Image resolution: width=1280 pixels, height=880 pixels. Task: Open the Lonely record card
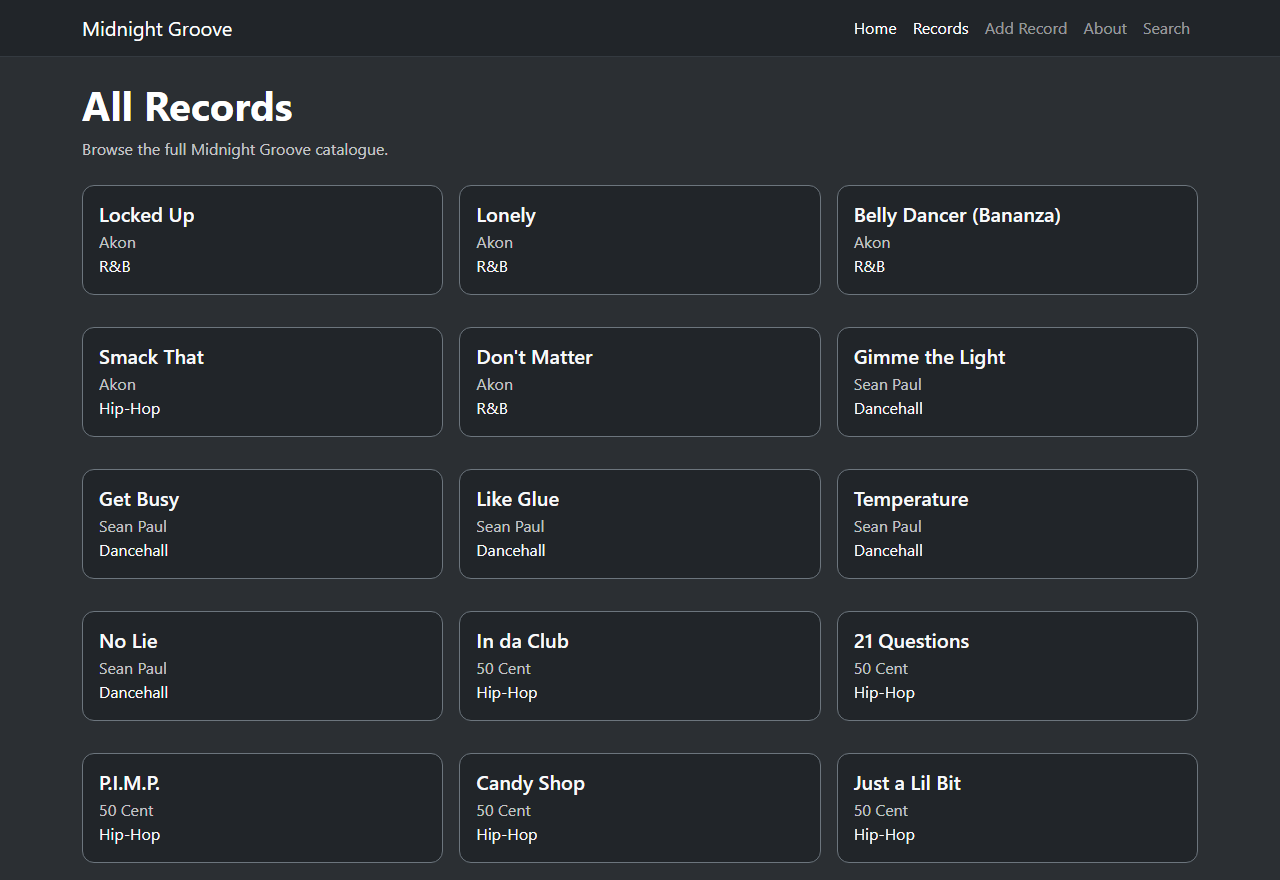[x=640, y=240]
